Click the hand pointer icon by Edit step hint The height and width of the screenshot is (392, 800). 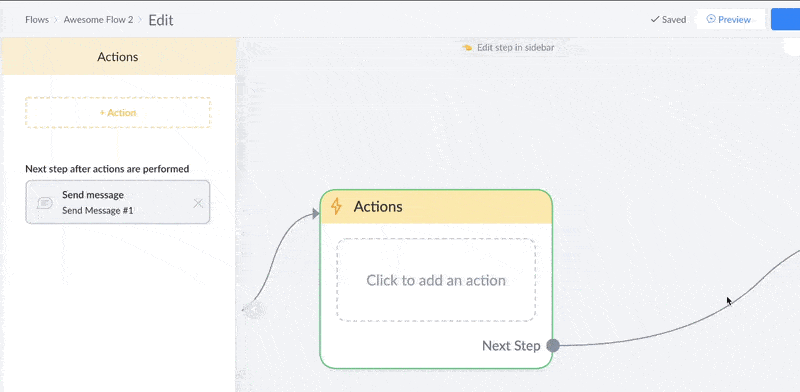point(467,48)
